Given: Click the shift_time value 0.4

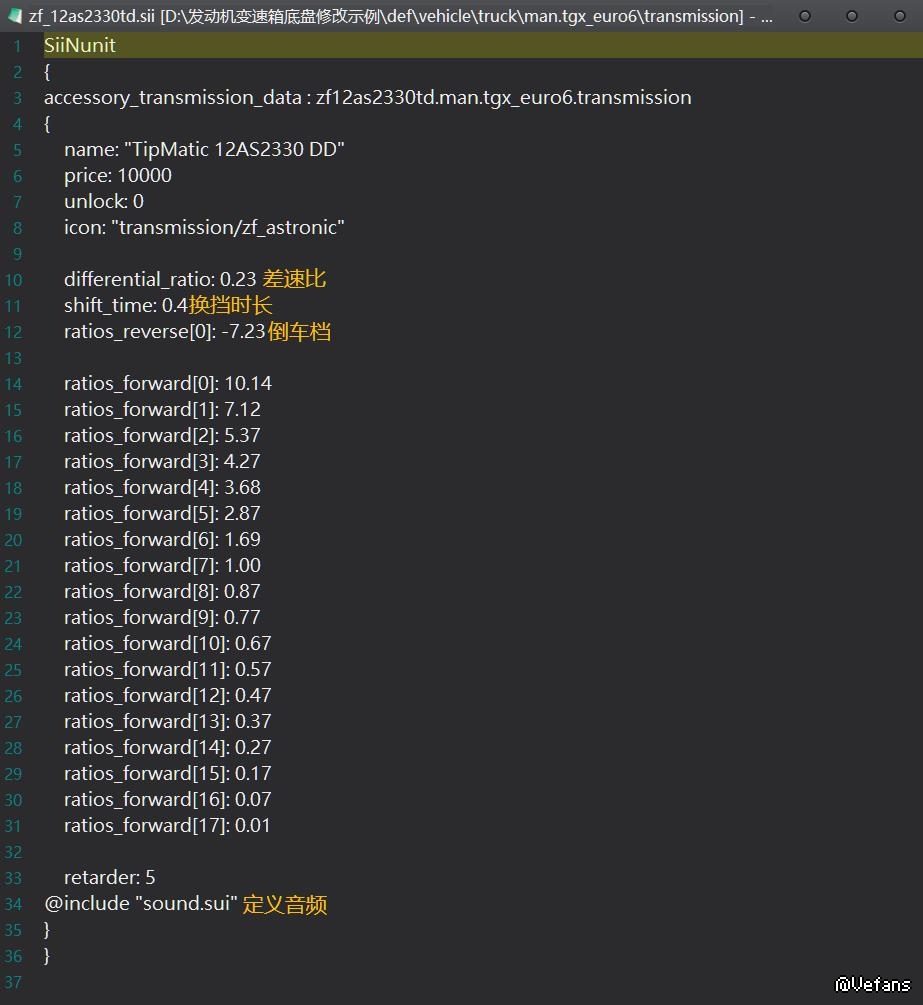Looking at the screenshot, I should click(174, 305).
